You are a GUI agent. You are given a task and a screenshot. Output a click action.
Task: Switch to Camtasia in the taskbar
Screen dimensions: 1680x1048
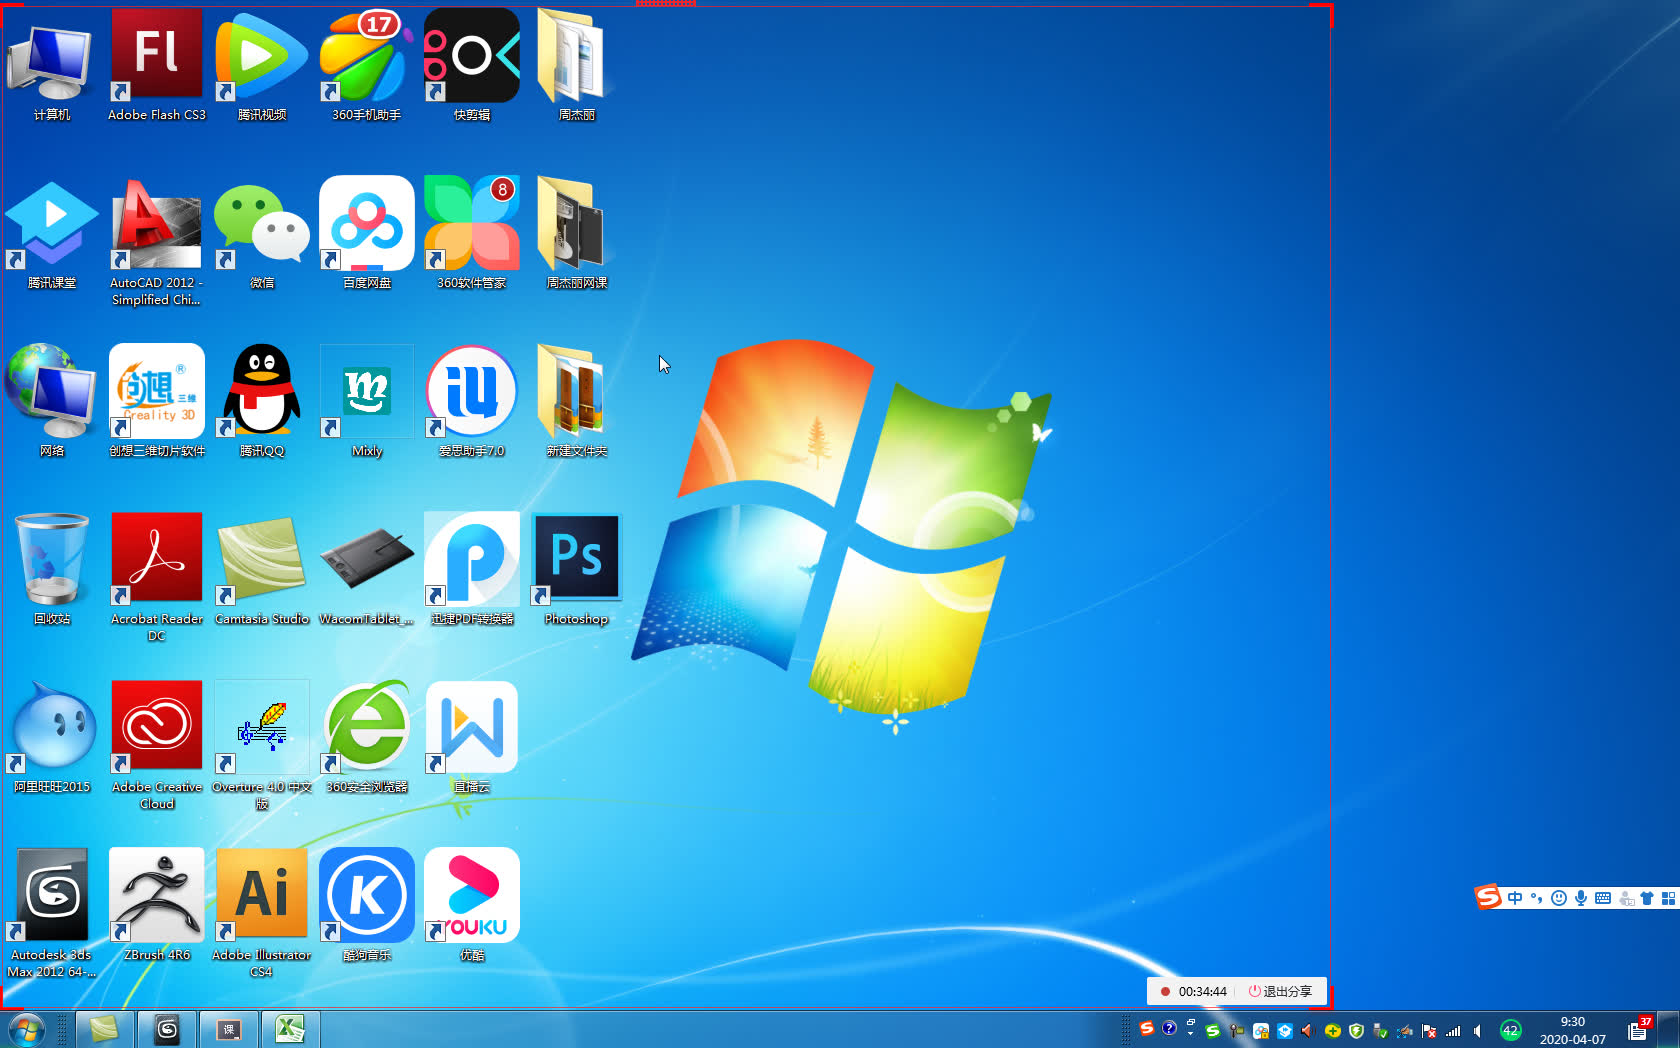tap(104, 1029)
